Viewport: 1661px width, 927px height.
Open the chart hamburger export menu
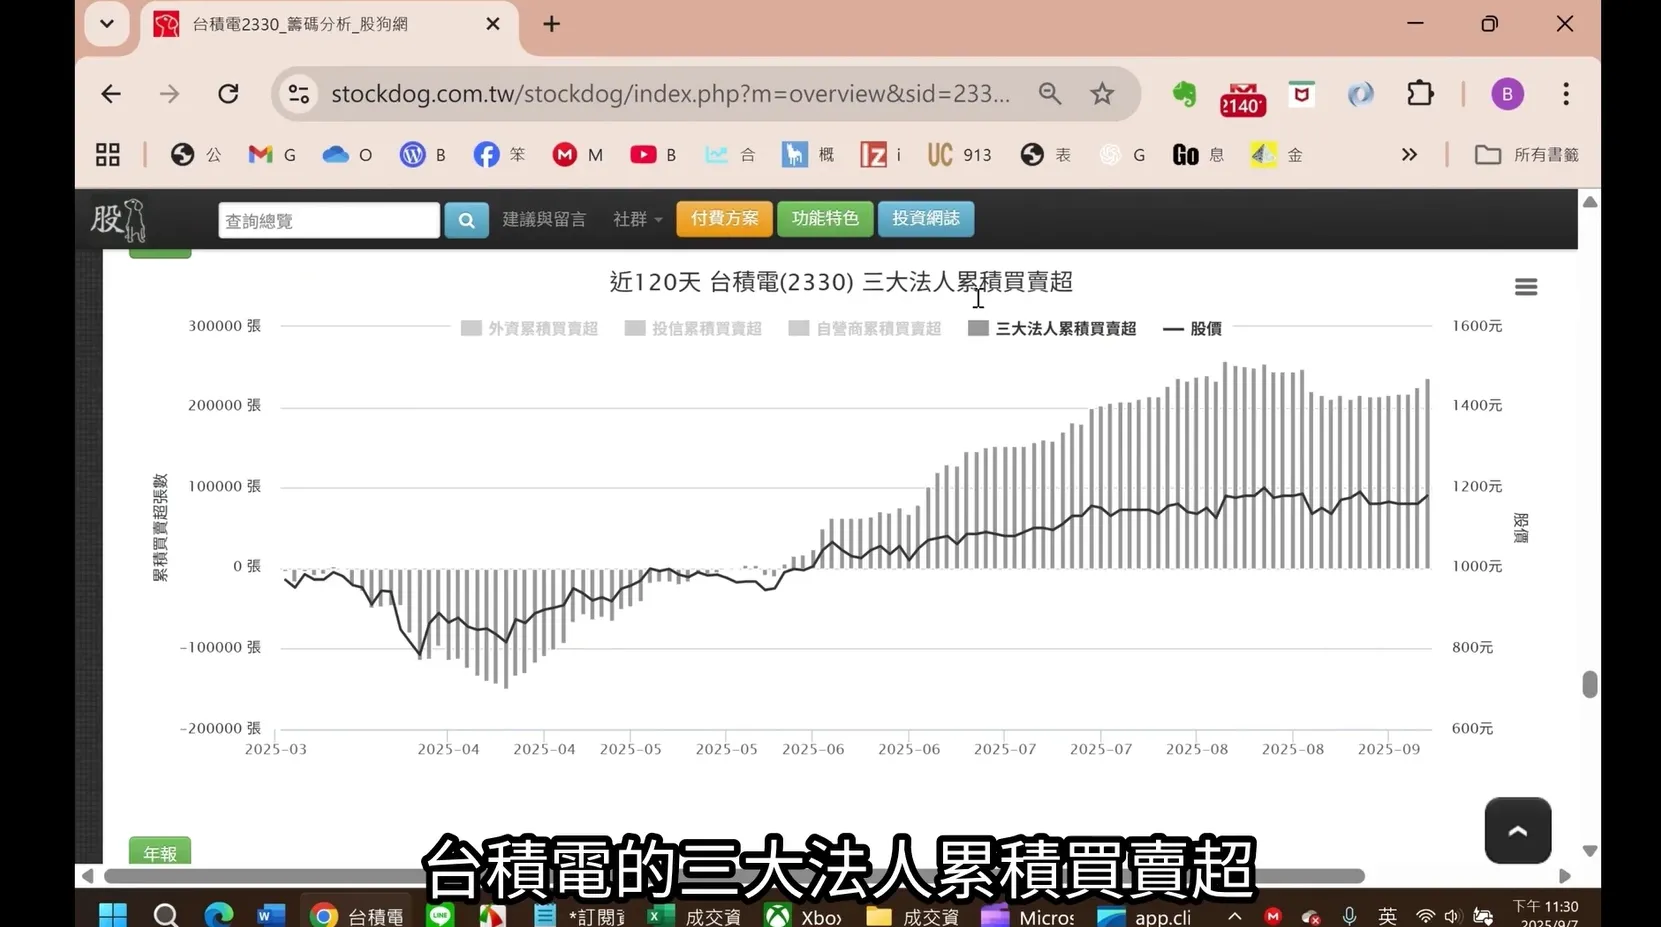pyautogui.click(x=1525, y=287)
